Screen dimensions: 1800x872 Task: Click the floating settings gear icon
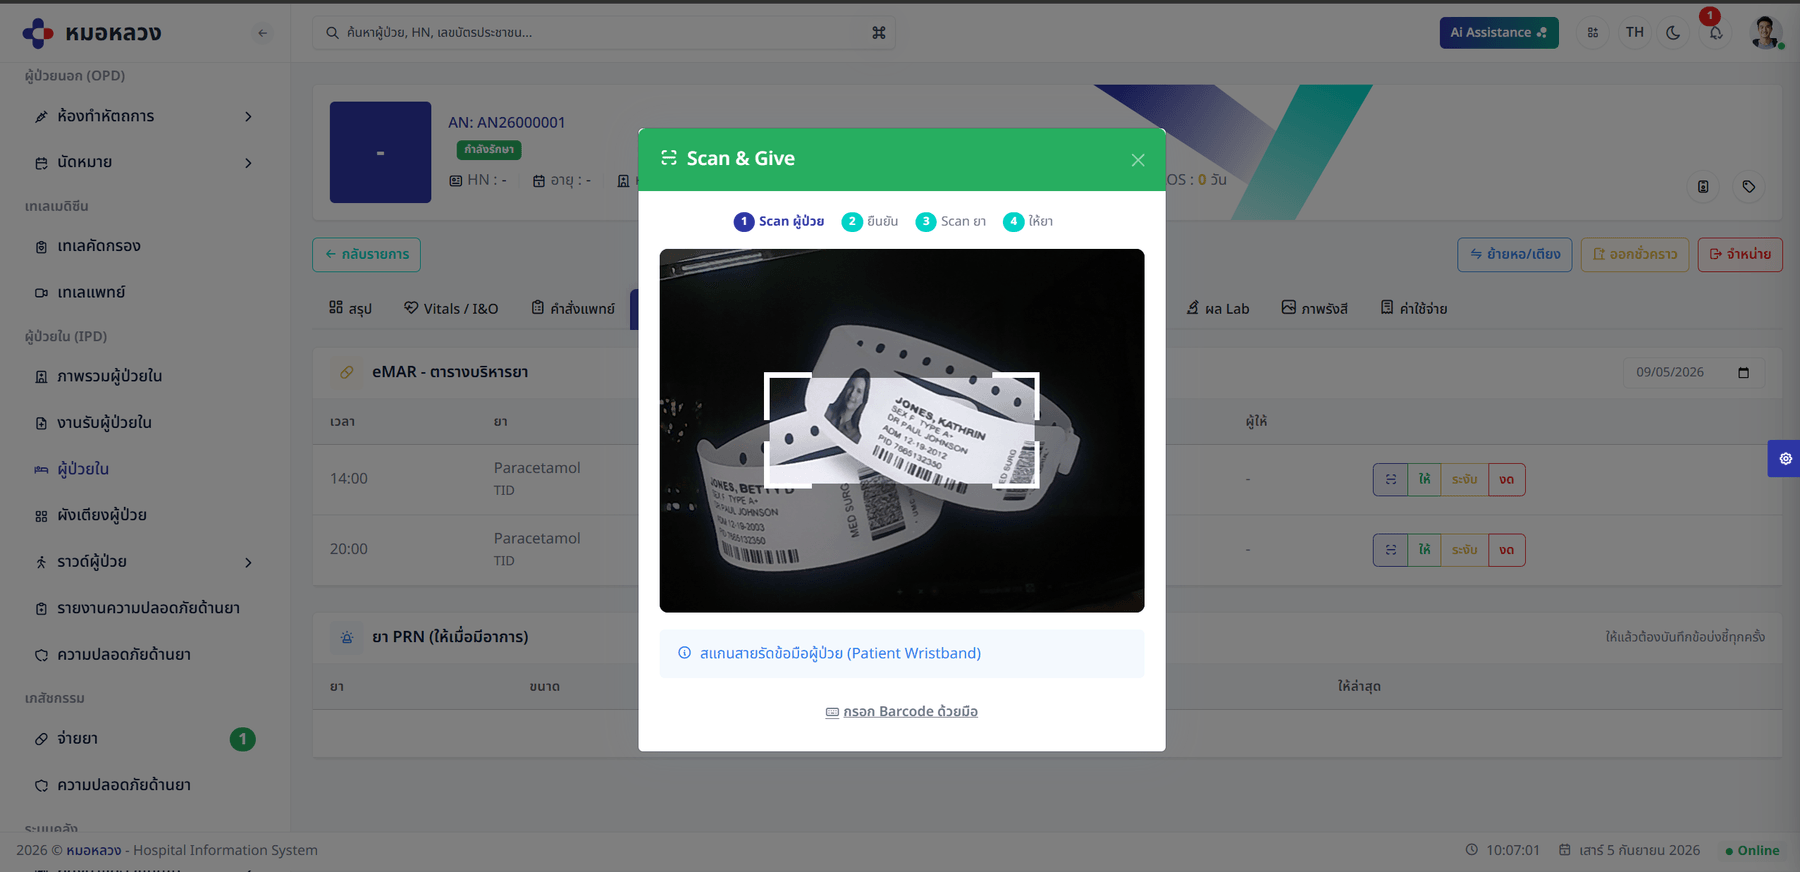click(x=1785, y=459)
